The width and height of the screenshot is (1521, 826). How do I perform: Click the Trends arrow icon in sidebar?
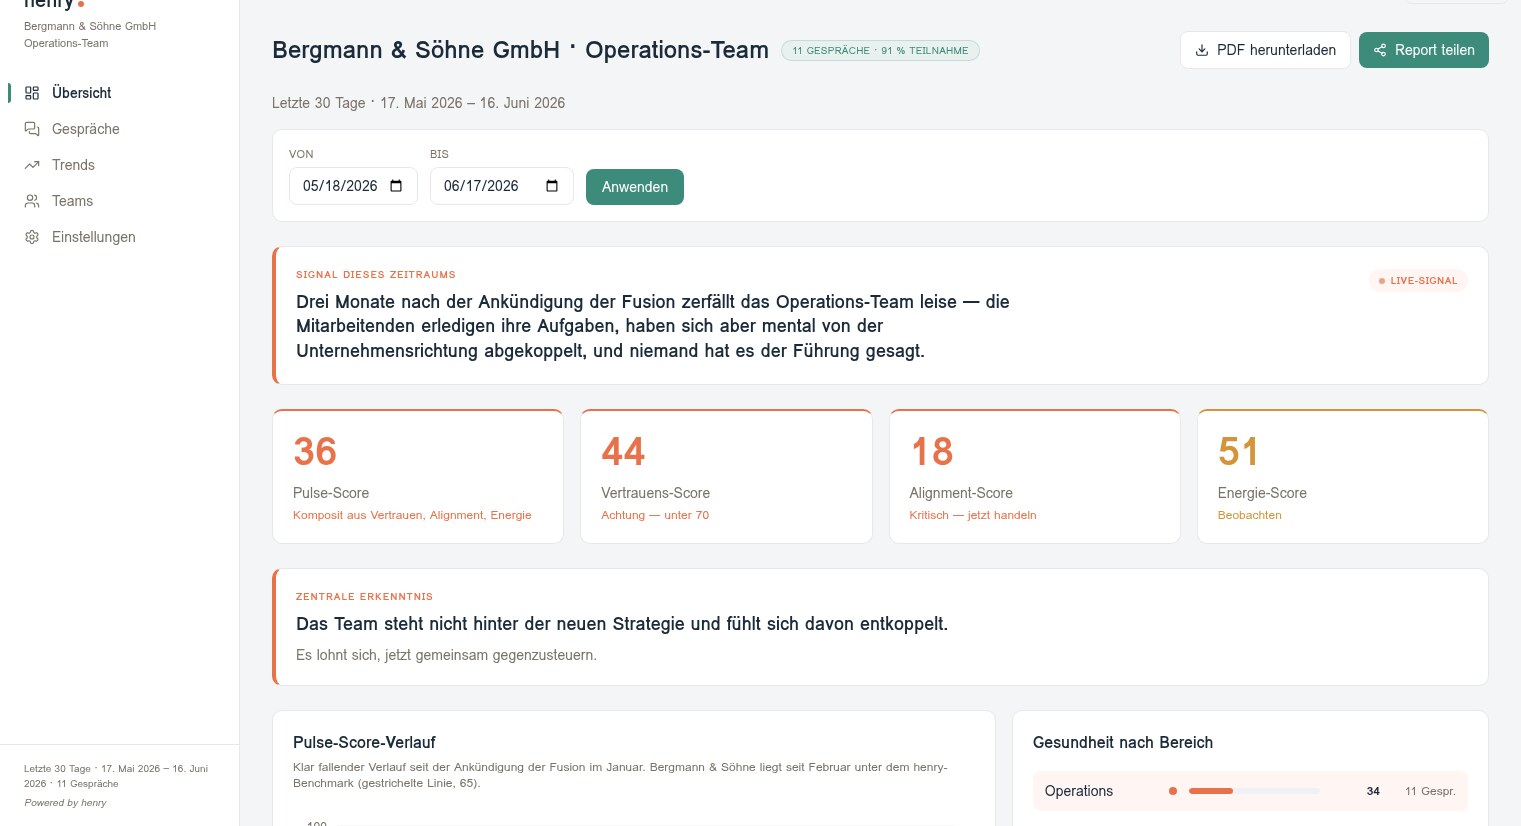[x=32, y=165]
